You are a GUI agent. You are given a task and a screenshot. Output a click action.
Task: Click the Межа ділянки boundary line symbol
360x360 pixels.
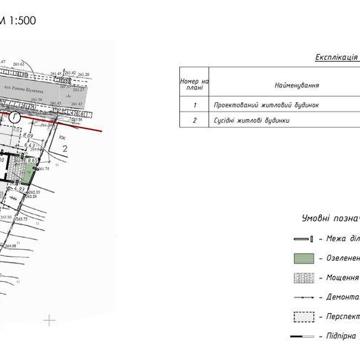click(x=303, y=239)
